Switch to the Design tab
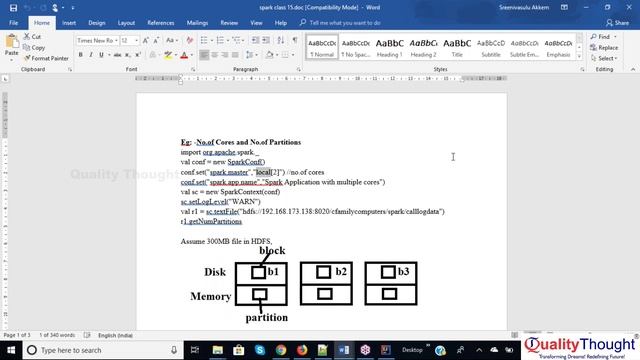The height and width of the screenshot is (360, 640). 97,23
